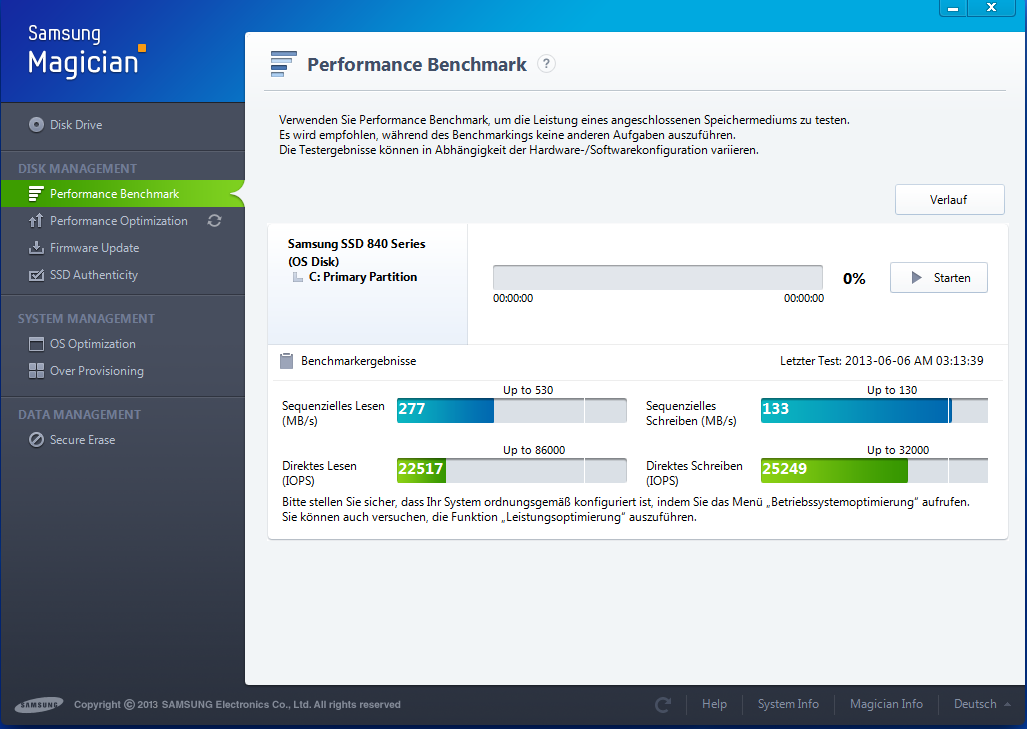The height and width of the screenshot is (729, 1027).
Task: Click the Firmware Update download icon
Action: (x=36, y=248)
